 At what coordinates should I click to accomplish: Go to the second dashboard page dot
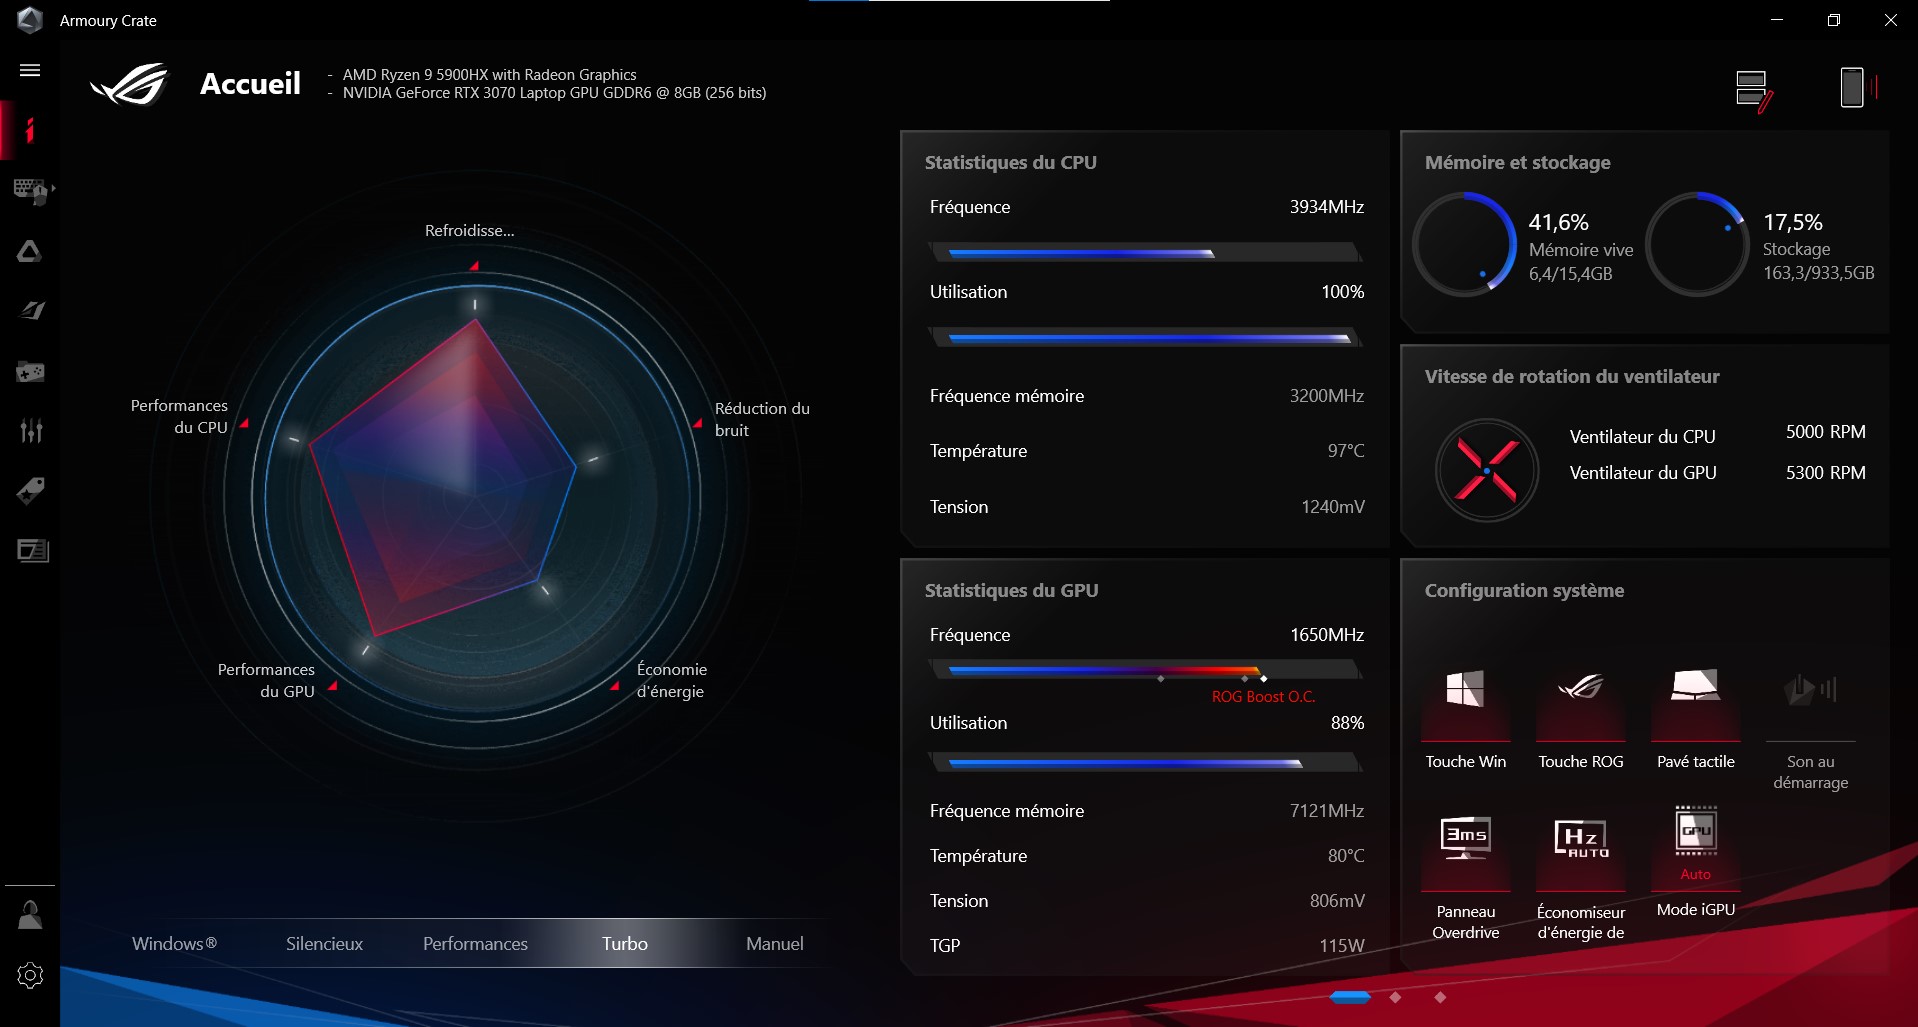click(x=1395, y=997)
